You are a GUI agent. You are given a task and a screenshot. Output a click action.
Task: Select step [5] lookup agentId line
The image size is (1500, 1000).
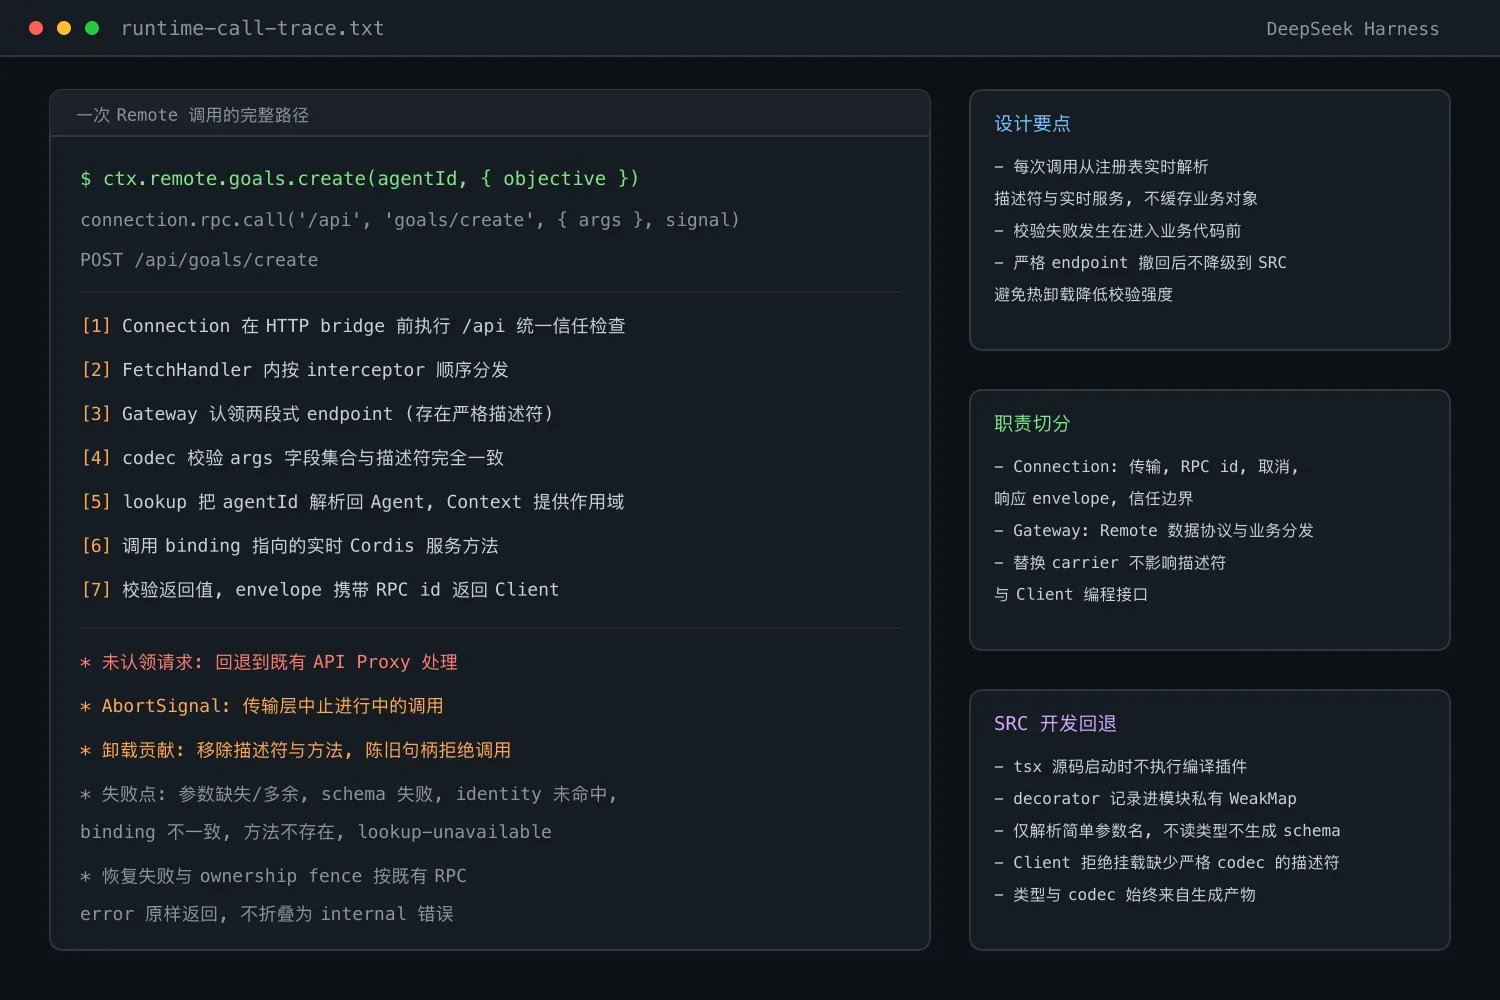click(x=352, y=502)
